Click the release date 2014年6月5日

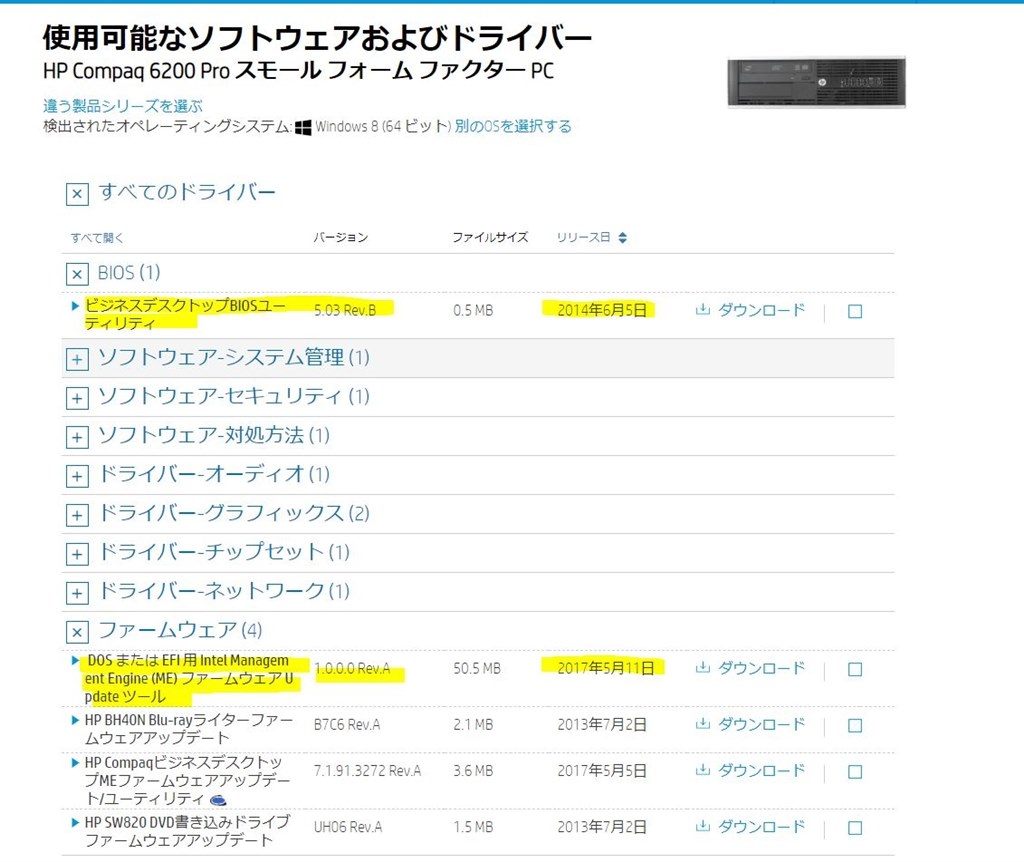coord(601,310)
